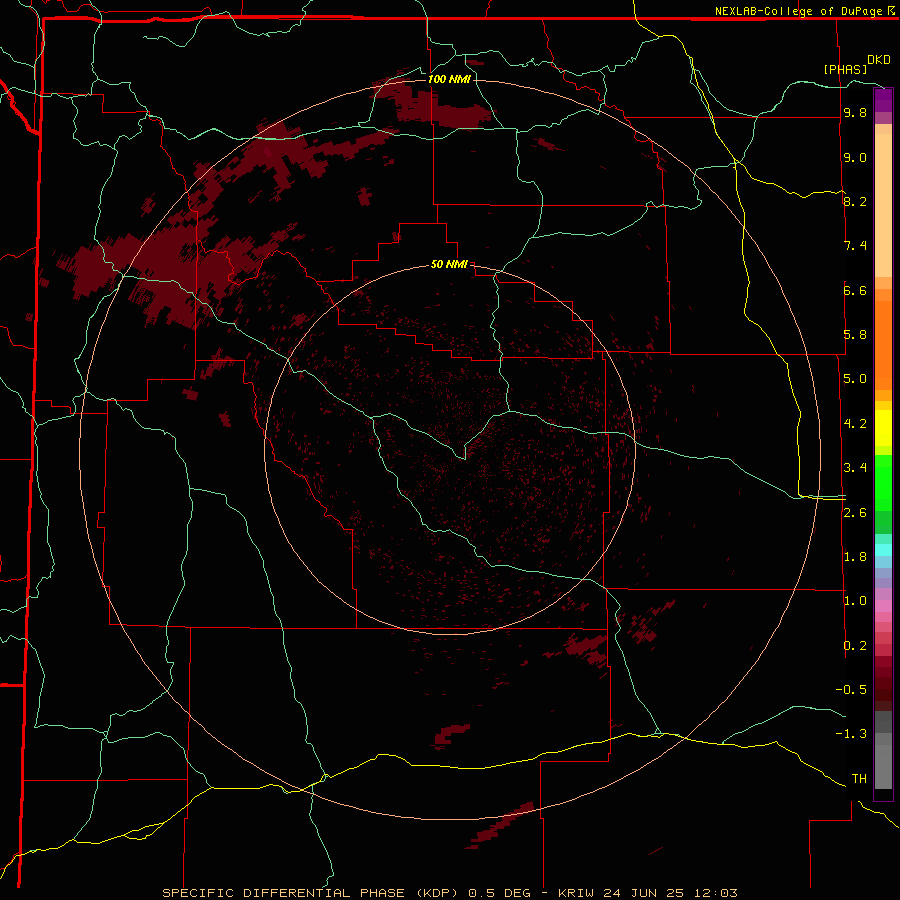Pick the pink band in color bar
This screenshot has height=900, width=900.
click(x=883, y=606)
